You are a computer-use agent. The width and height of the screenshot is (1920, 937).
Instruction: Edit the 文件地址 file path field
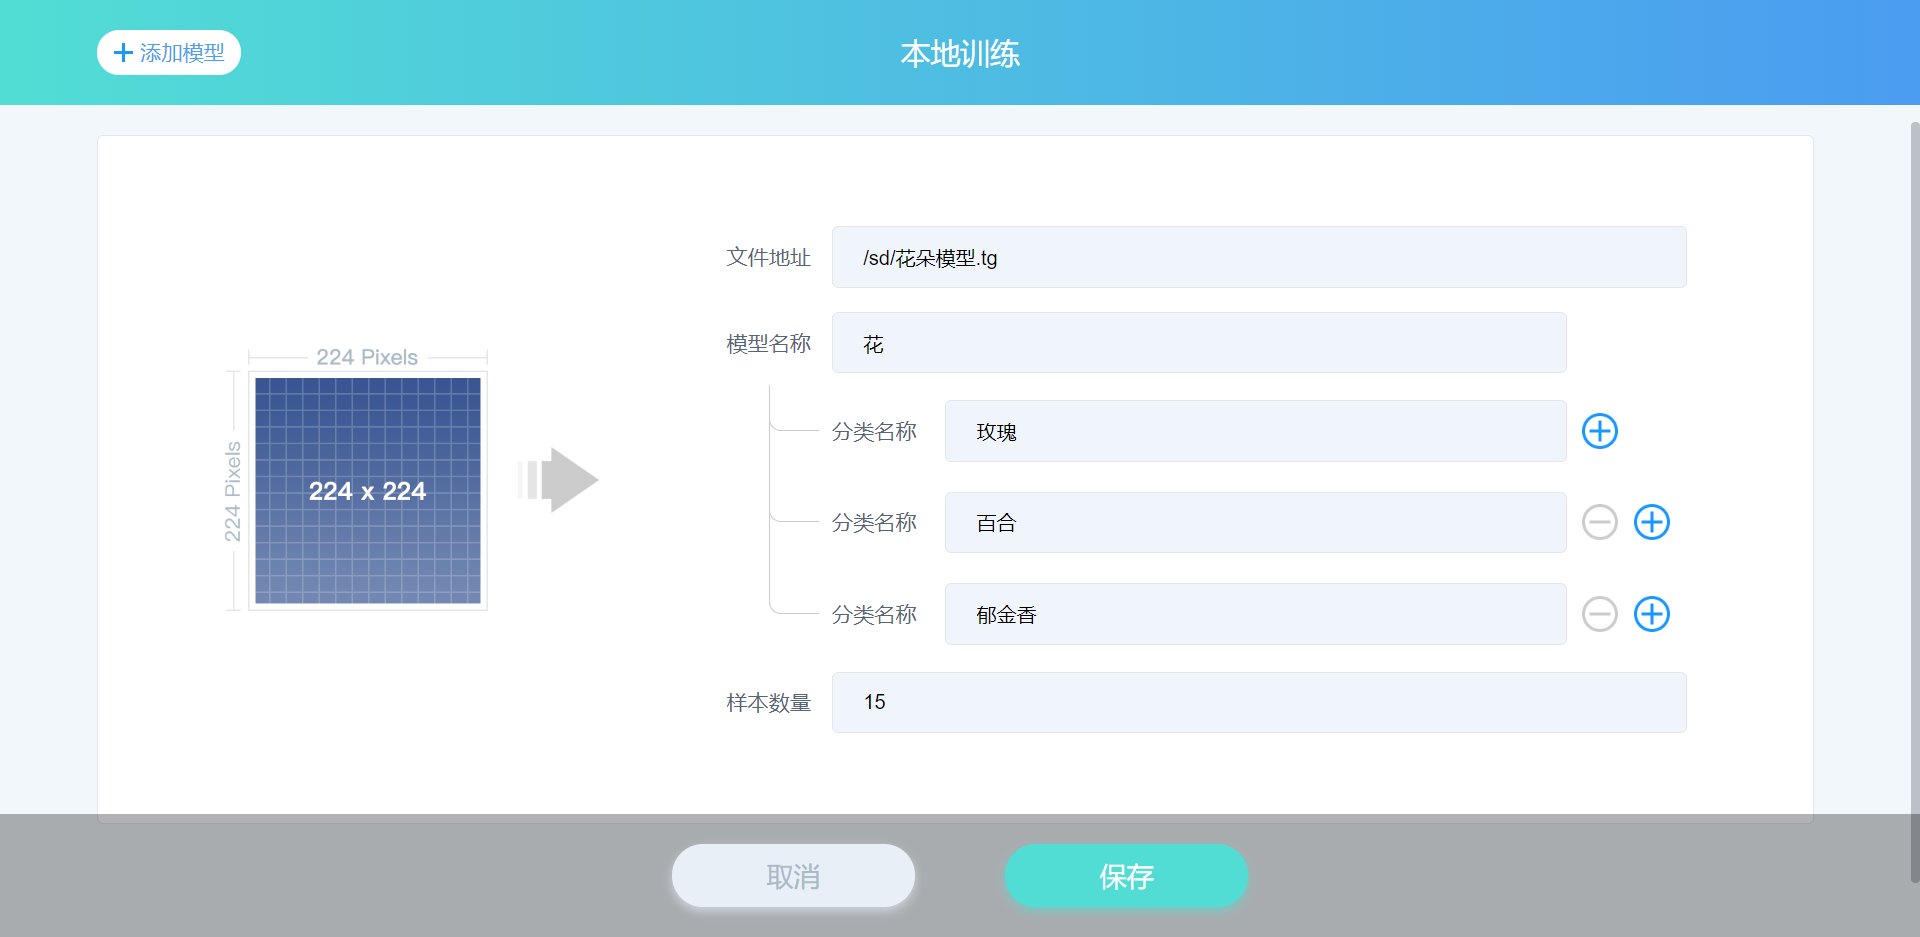pyautogui.click(x=1259, y=257)
